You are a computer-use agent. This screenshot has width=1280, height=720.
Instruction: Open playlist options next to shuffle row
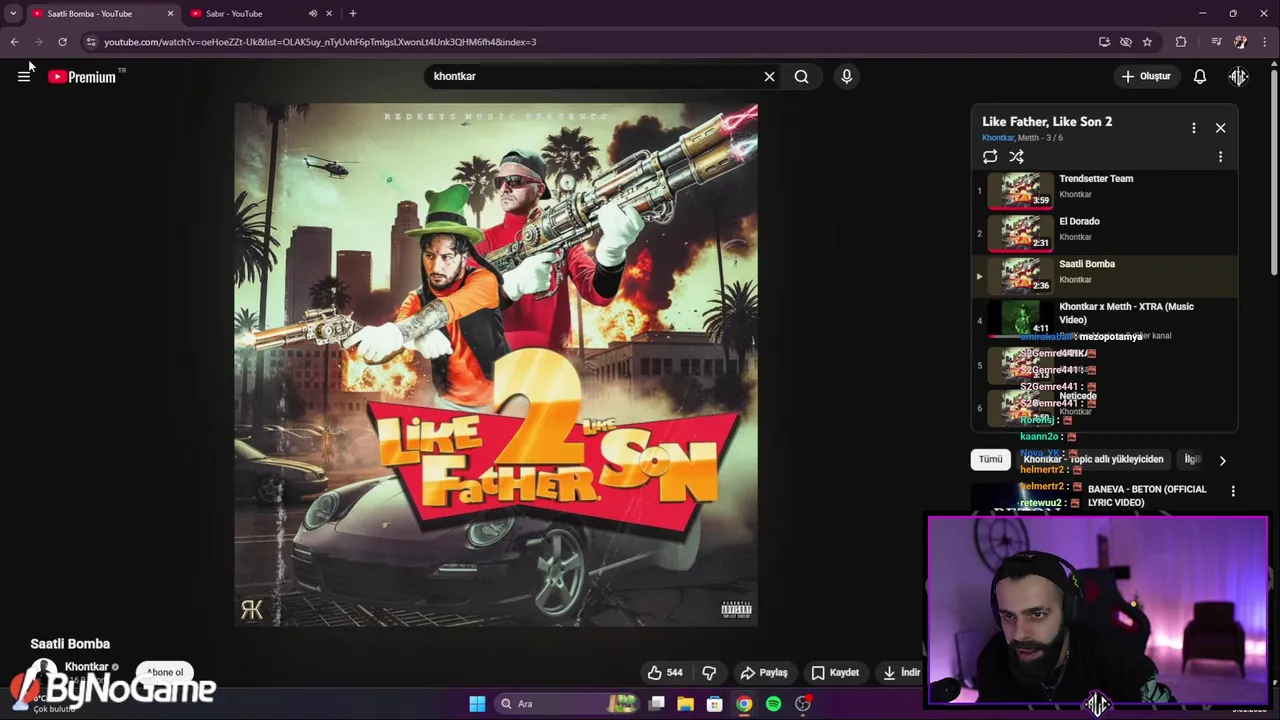(1220, 157)
